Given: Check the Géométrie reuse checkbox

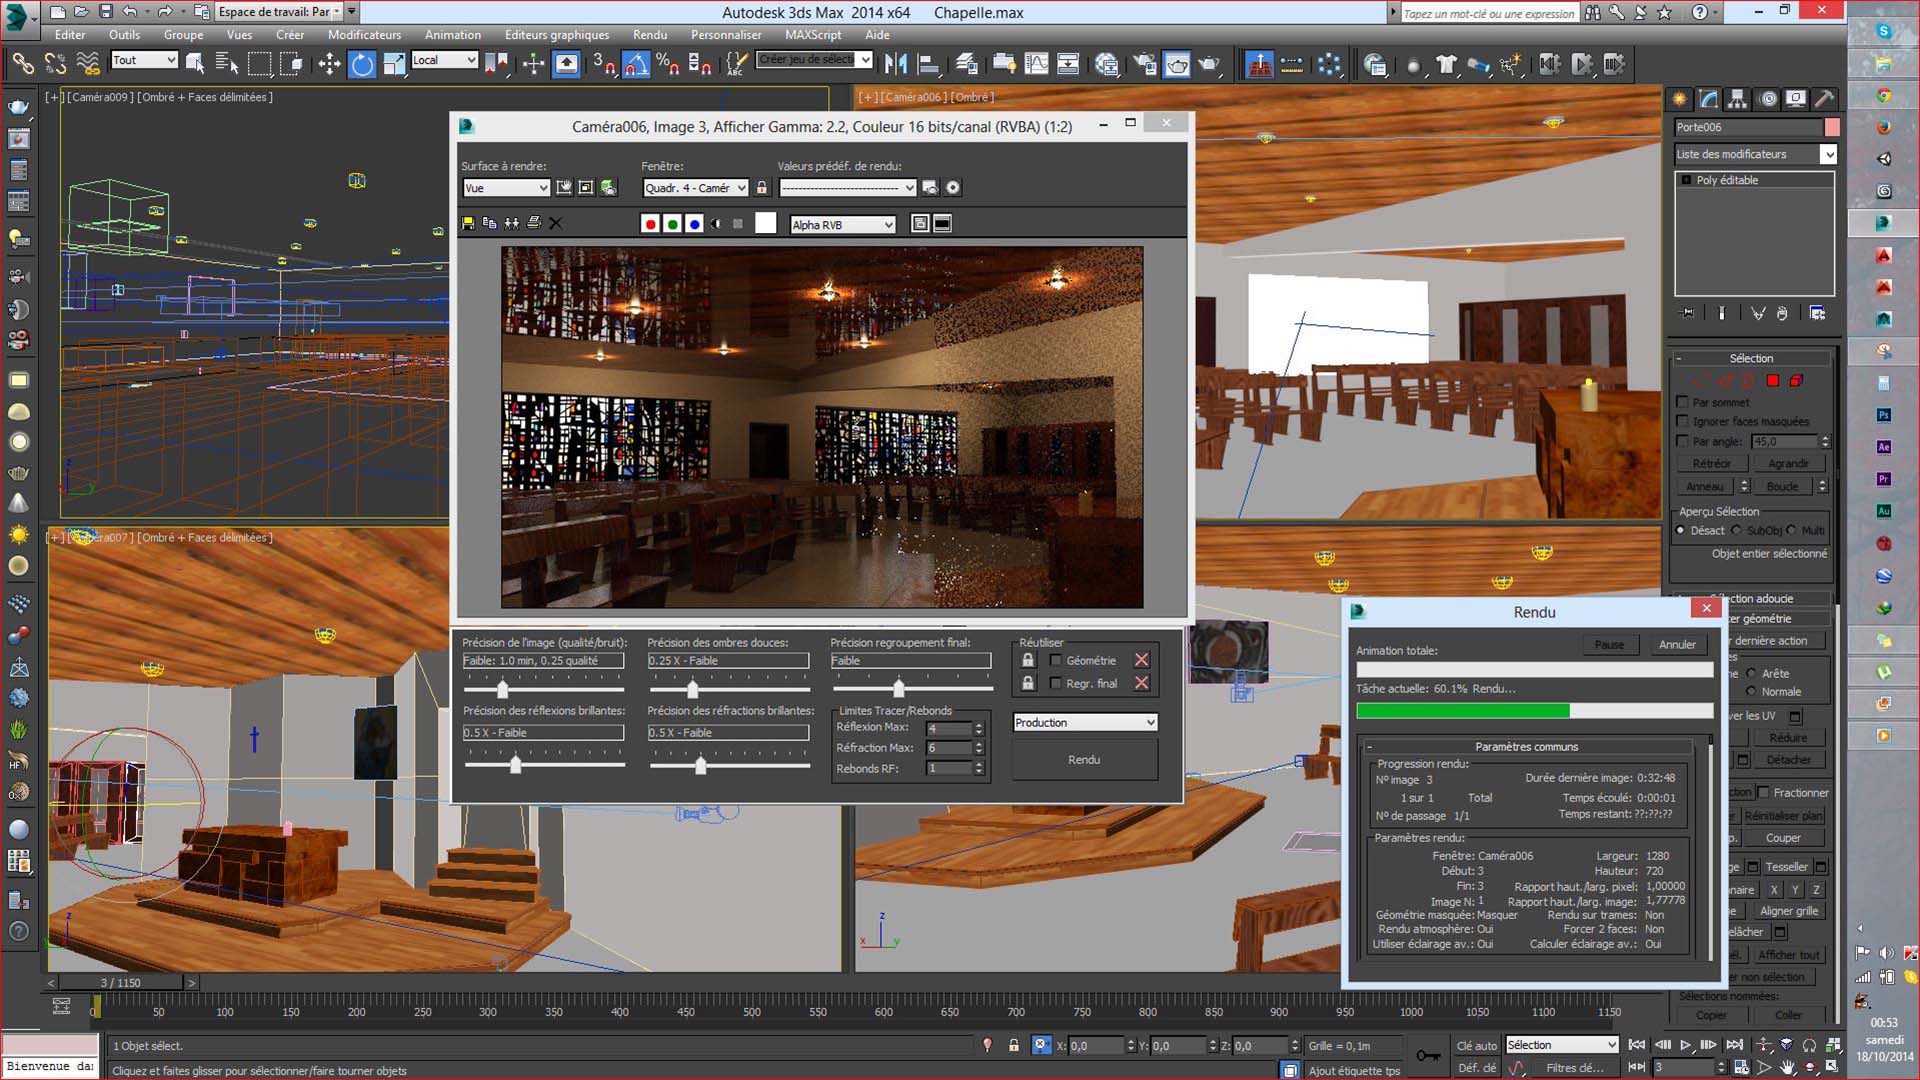Looking at the screenshot, I should tap(1055, 660).
